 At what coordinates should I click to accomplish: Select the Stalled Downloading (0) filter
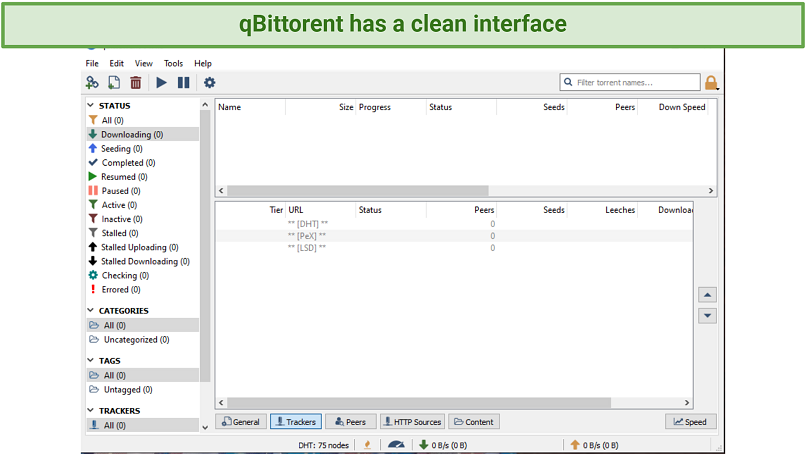143,261
